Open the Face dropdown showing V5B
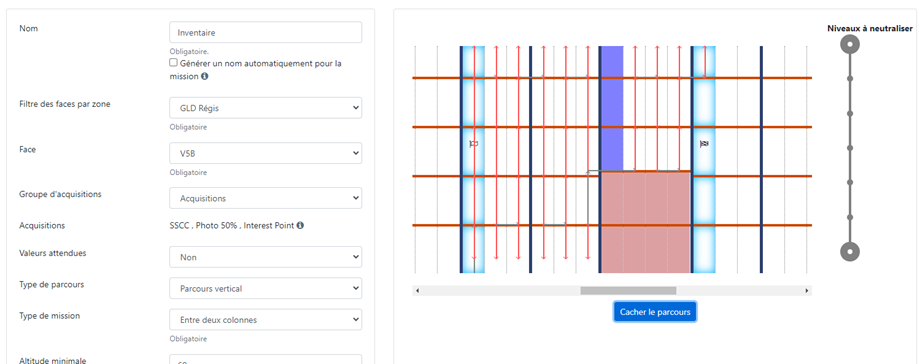 (x=265, y=153)
